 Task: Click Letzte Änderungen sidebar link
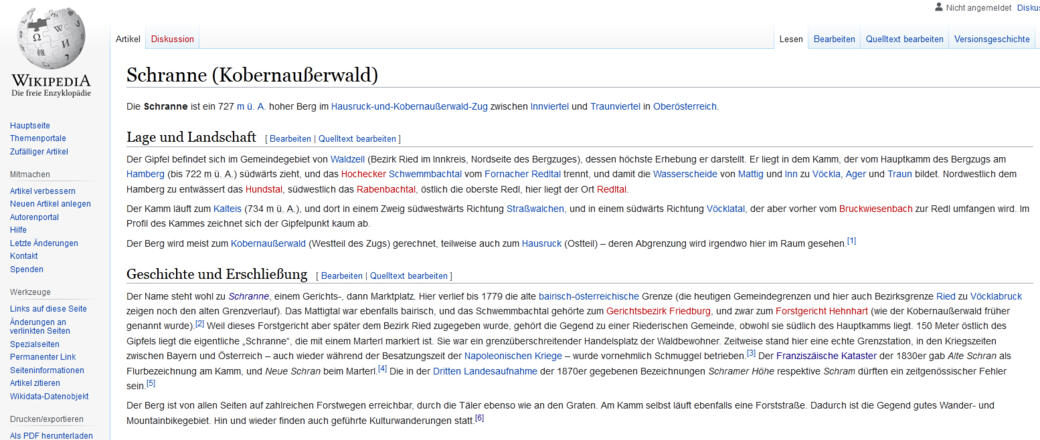44,243
